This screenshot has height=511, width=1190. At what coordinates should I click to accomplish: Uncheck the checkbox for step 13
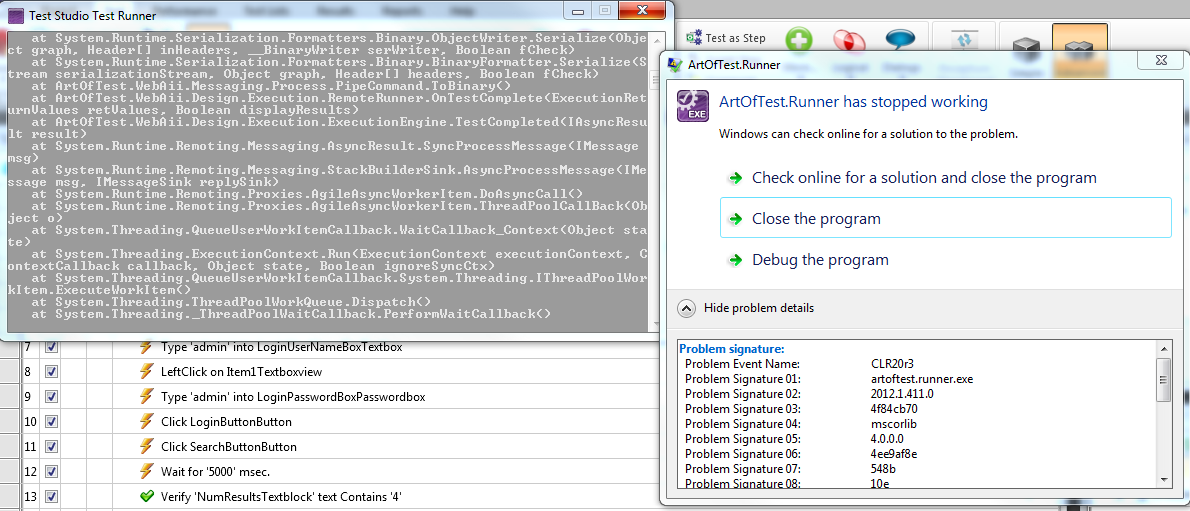click(x=52, y=497)
